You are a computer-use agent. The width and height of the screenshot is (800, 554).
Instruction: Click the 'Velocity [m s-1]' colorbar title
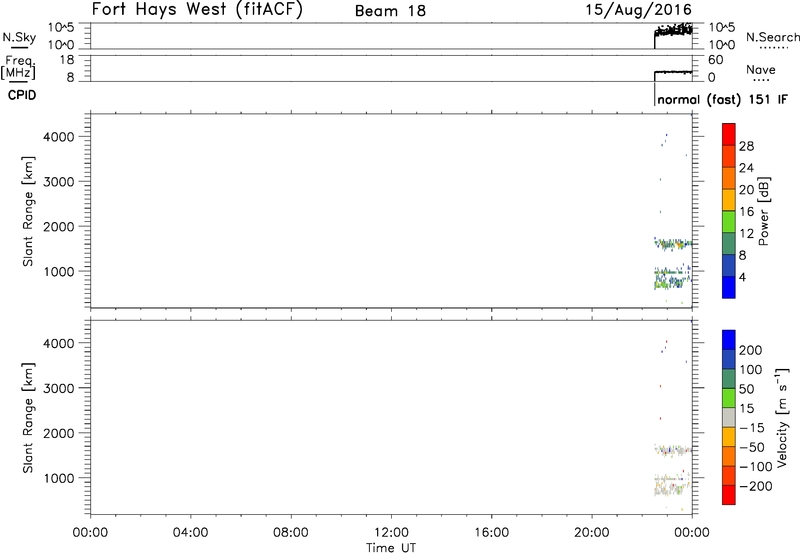coord(782,418)
